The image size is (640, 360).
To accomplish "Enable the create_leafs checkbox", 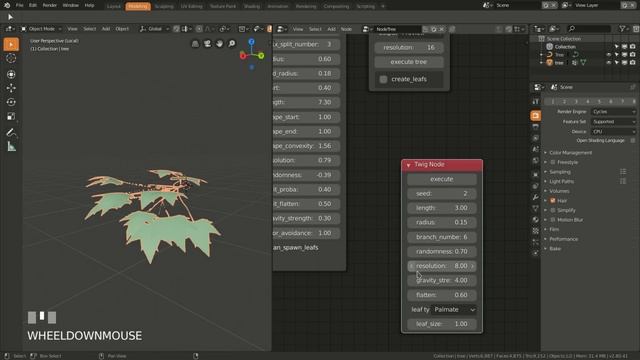I will (x=383, y=79).
